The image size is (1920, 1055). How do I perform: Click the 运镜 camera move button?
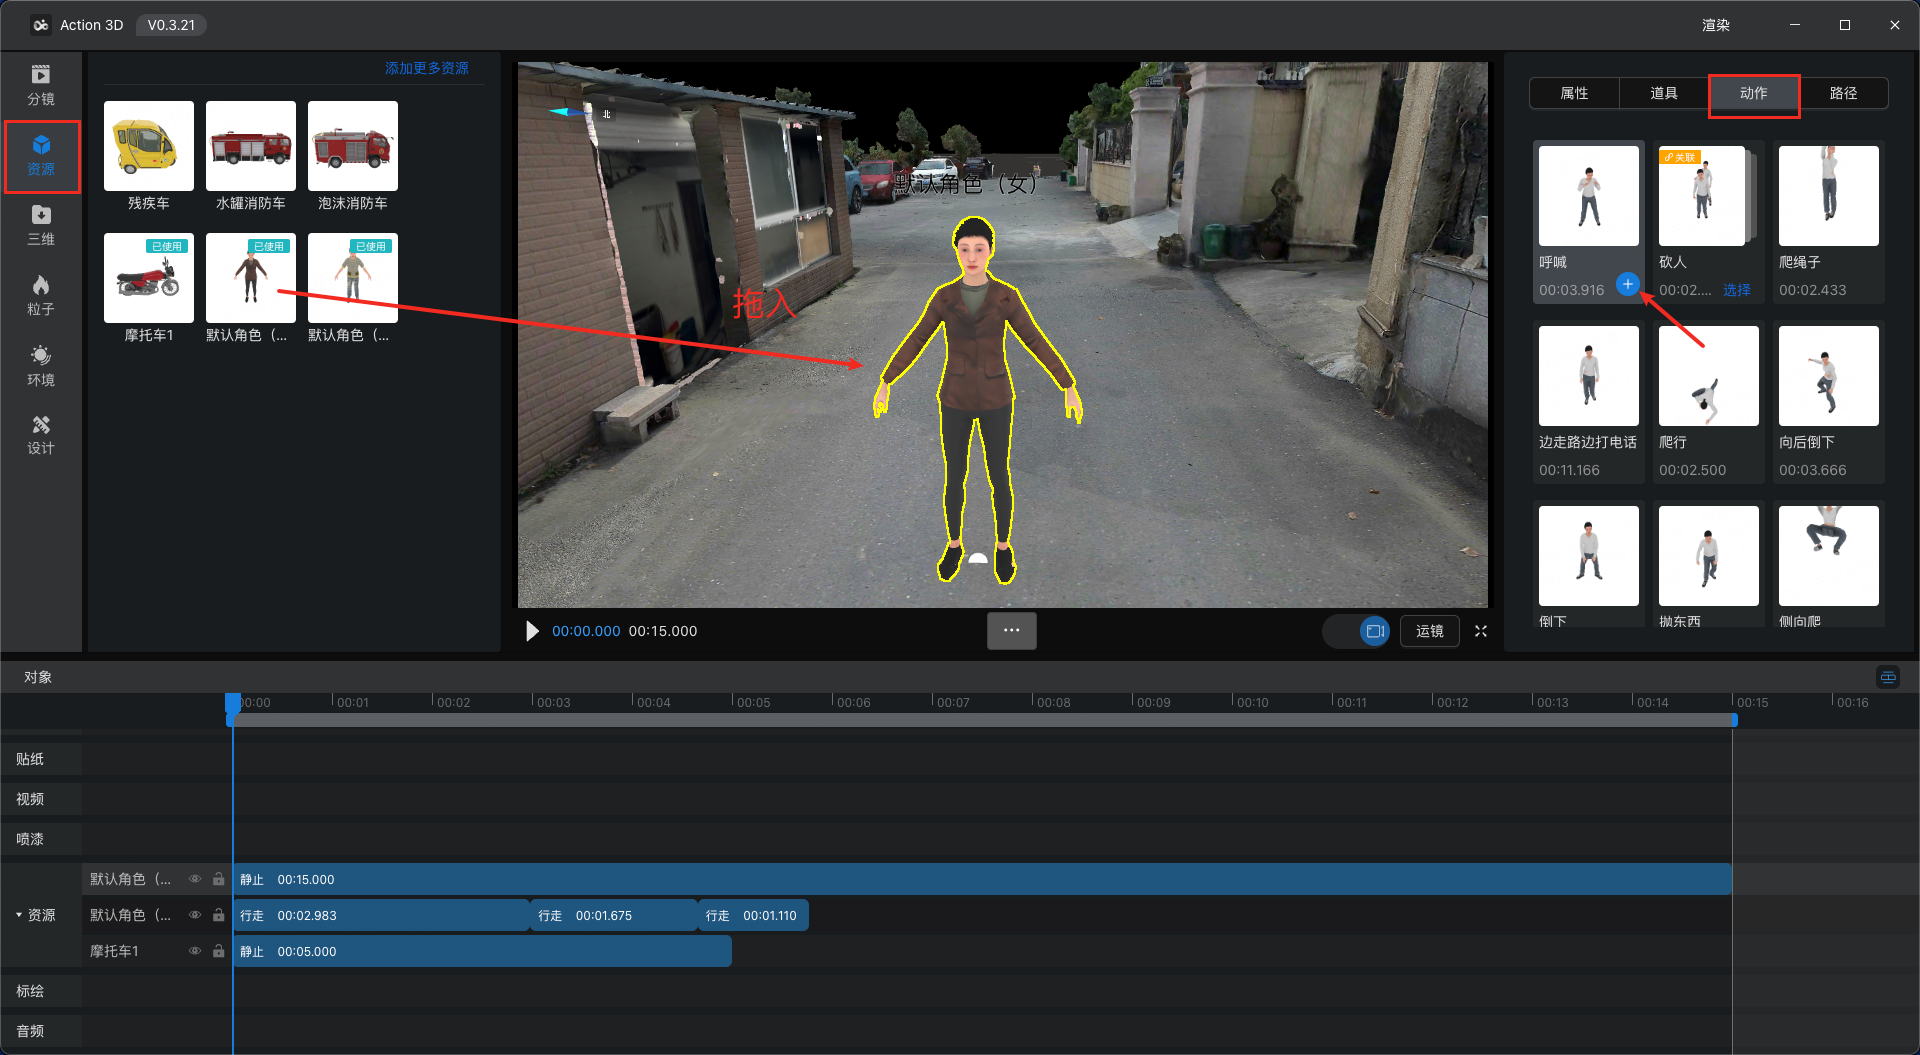click(1430, 631)
